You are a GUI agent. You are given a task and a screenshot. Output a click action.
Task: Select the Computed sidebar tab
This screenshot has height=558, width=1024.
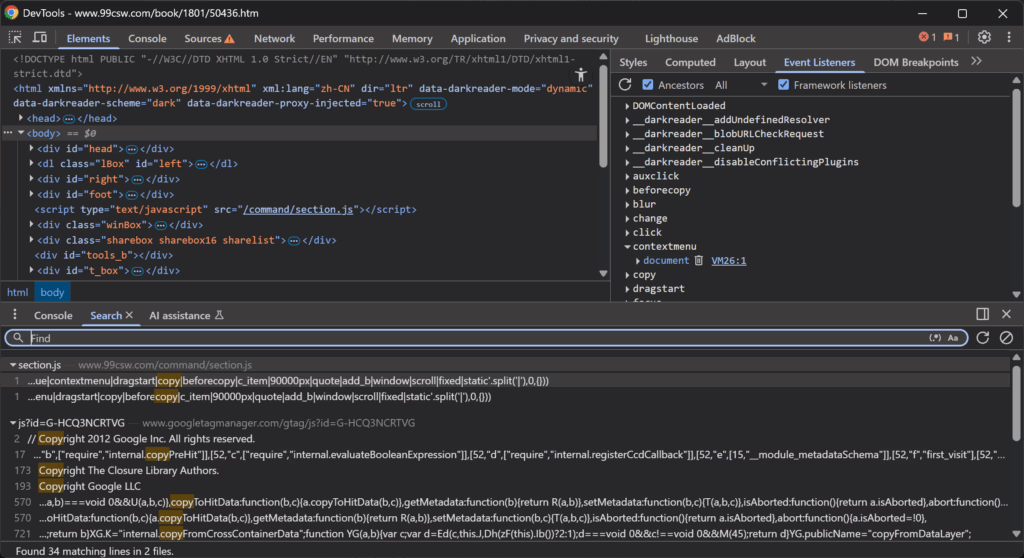click(690, 62)
